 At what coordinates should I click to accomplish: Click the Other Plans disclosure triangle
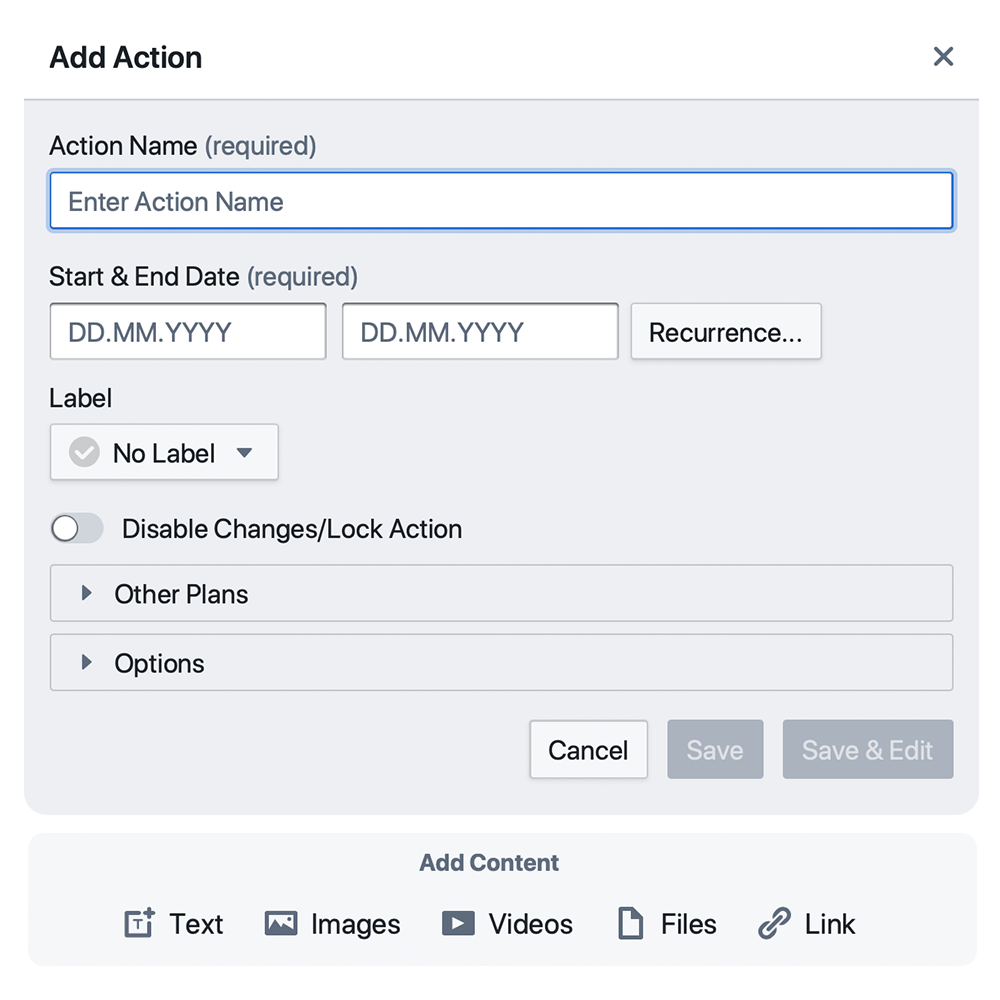click(87, 593)
